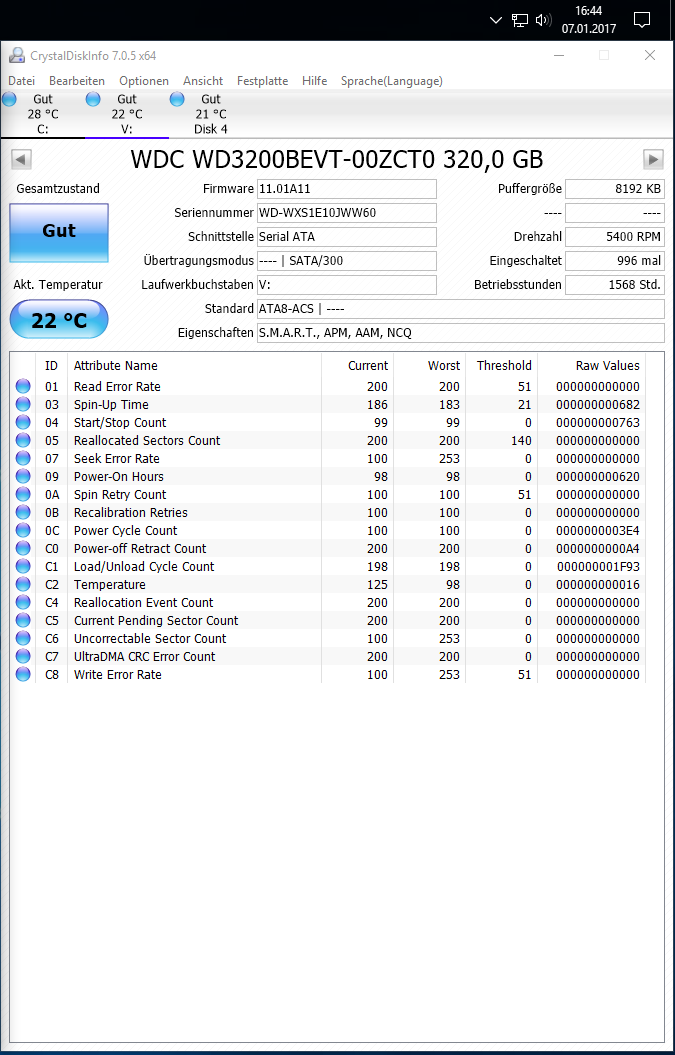The image size is (675, 1055).
Task: Show hidden system tray icons chevron
Action: click(x=495, y=21)
